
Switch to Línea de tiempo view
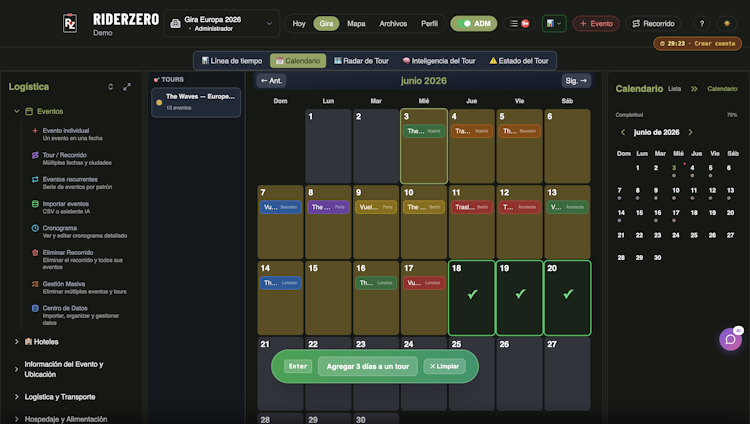pos(232,61)
